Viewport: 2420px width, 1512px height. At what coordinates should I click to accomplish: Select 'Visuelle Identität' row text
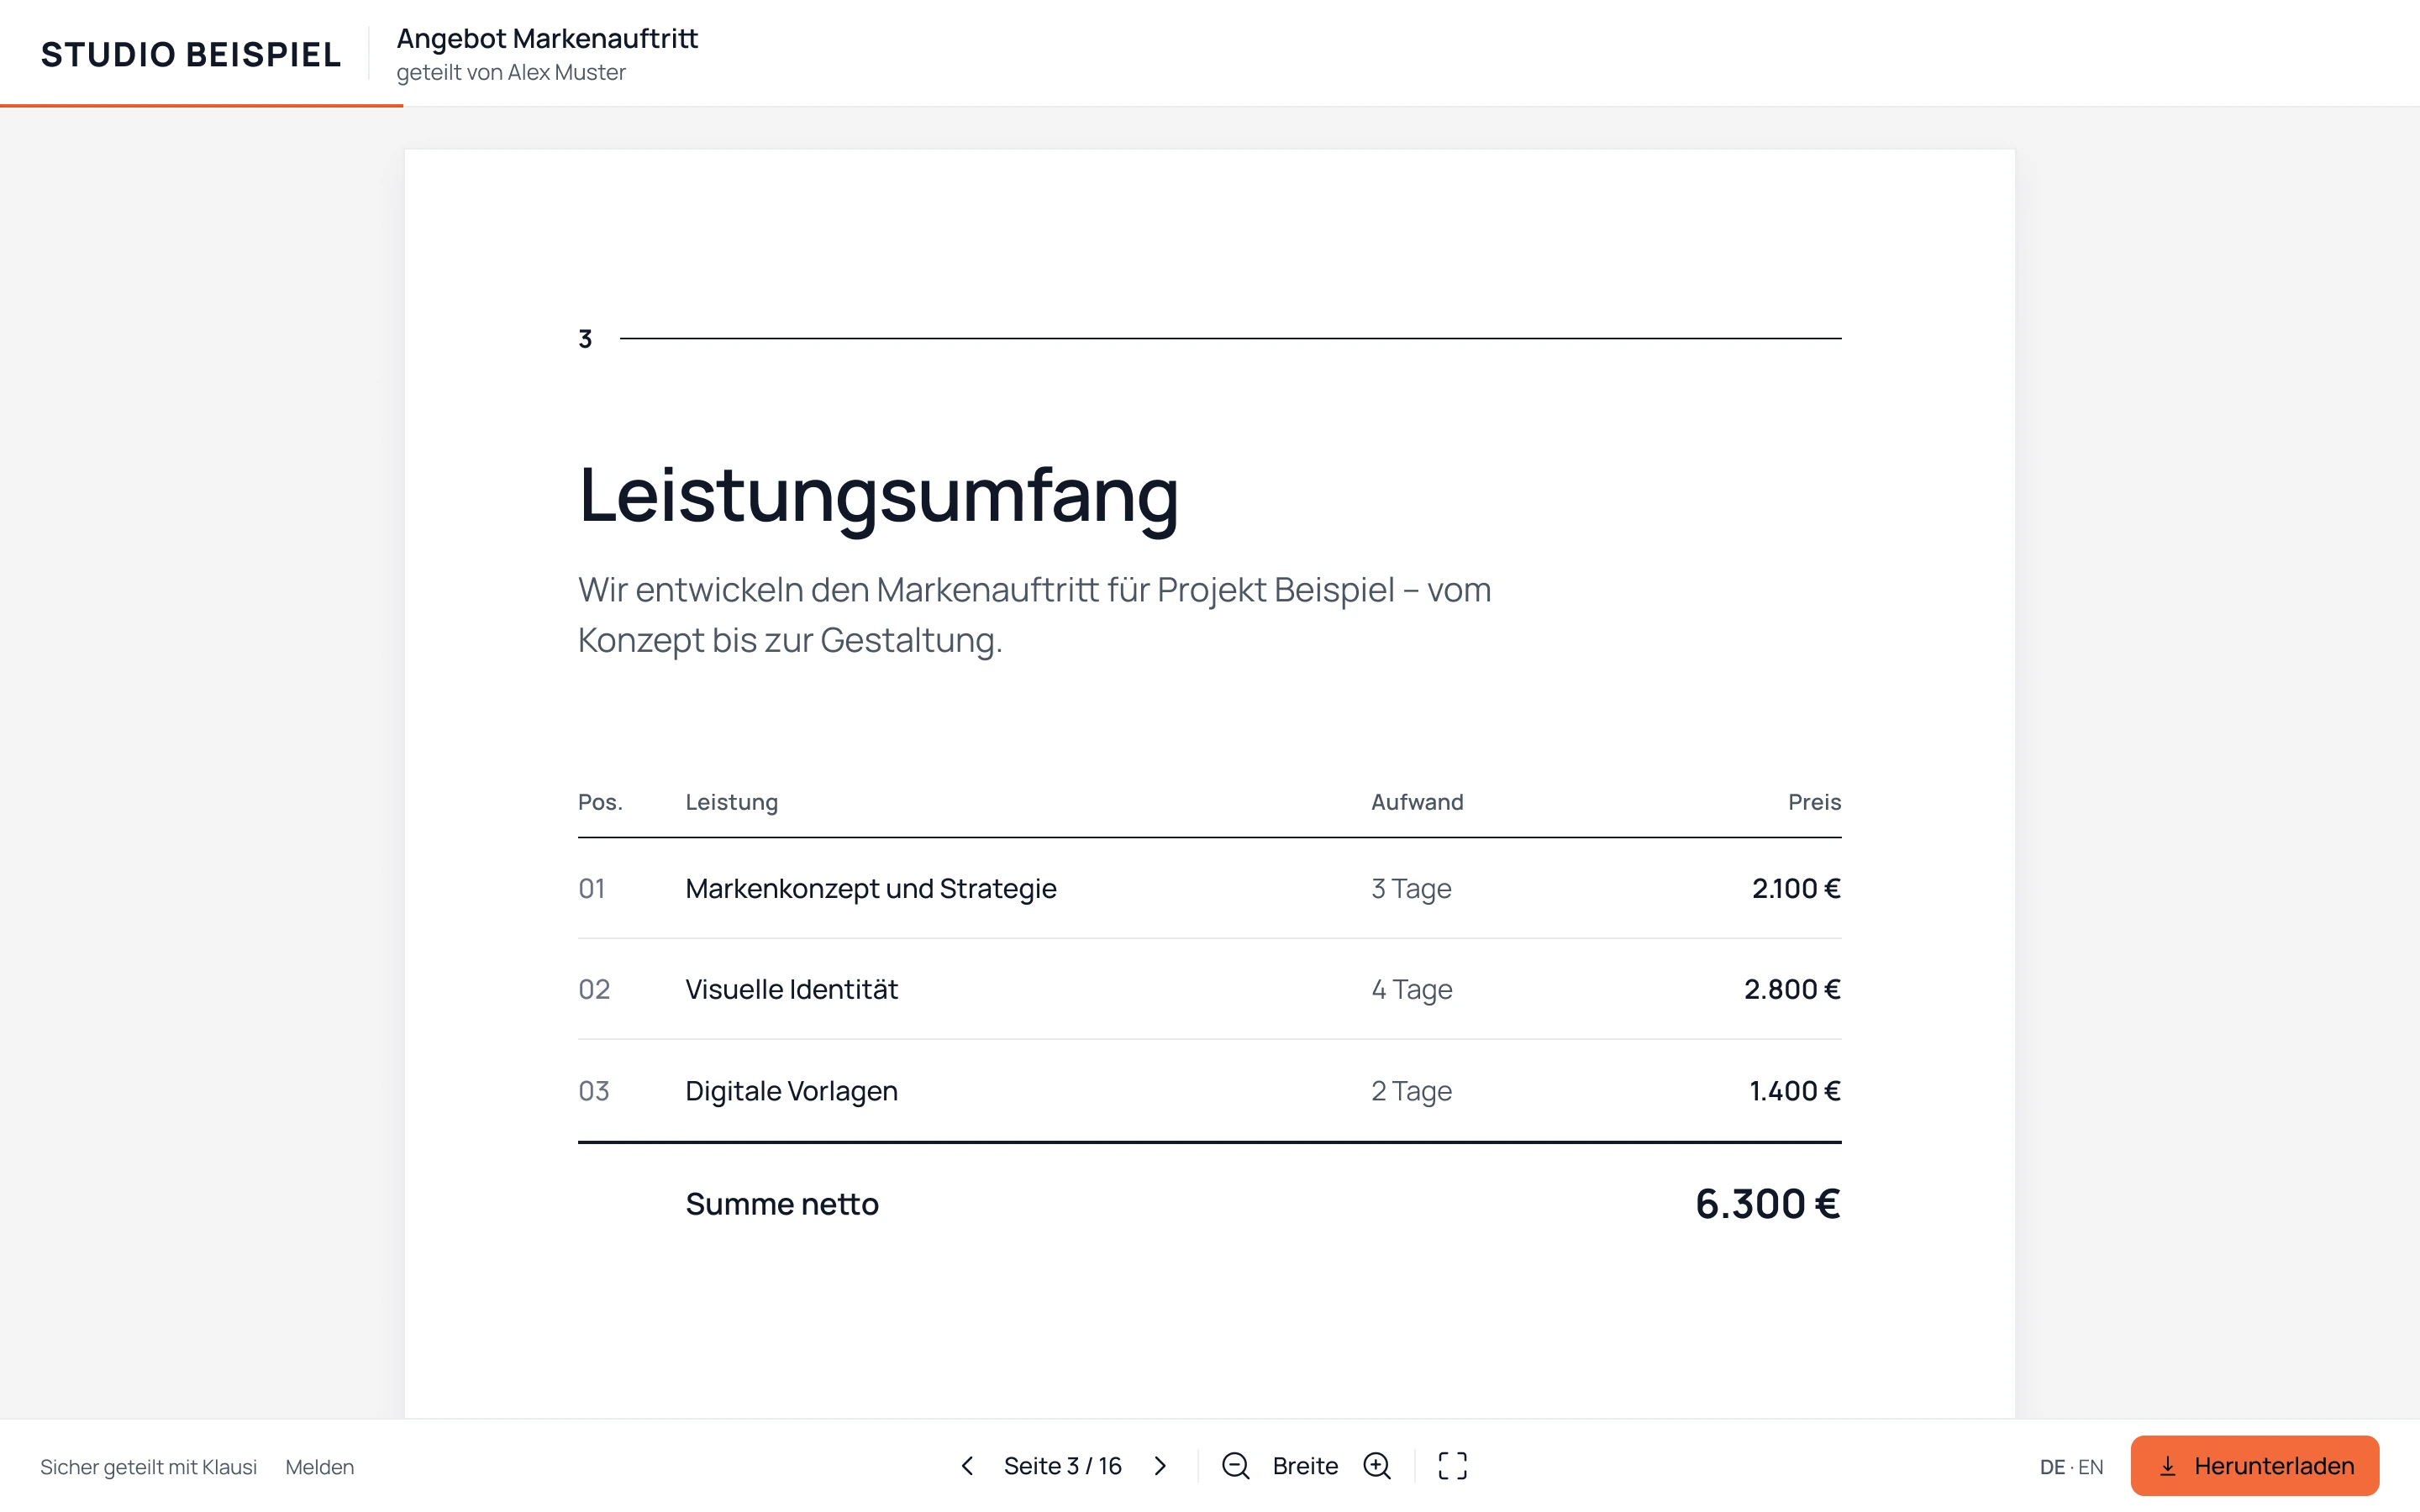(791, 989)
